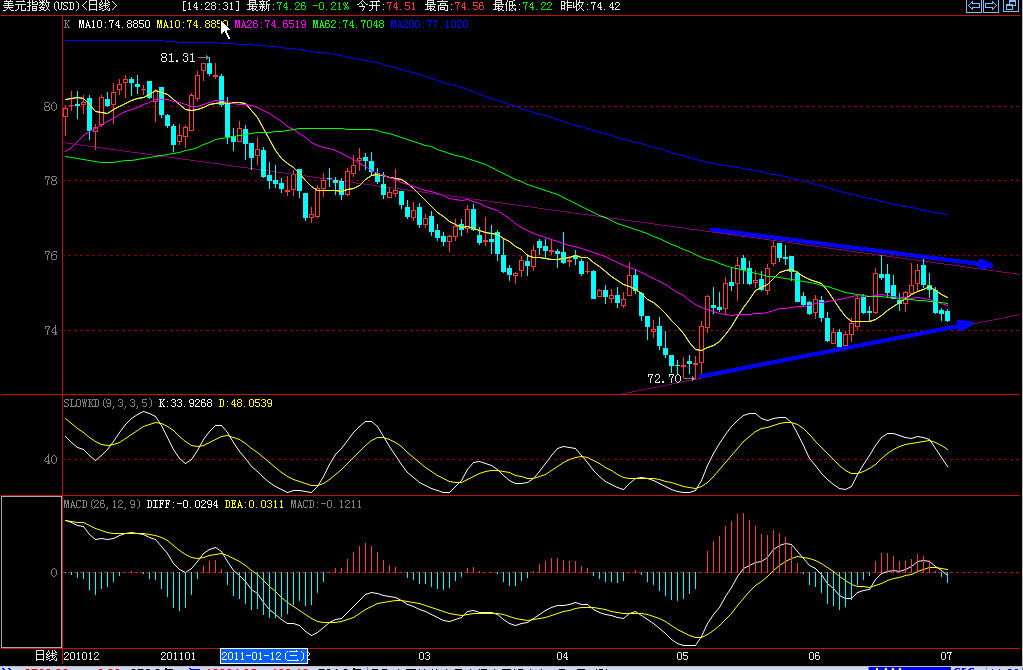This screenshot has width=1023, height=670.
Task: Select the green MA62:74.7048 label
Action: pos(348,24)
